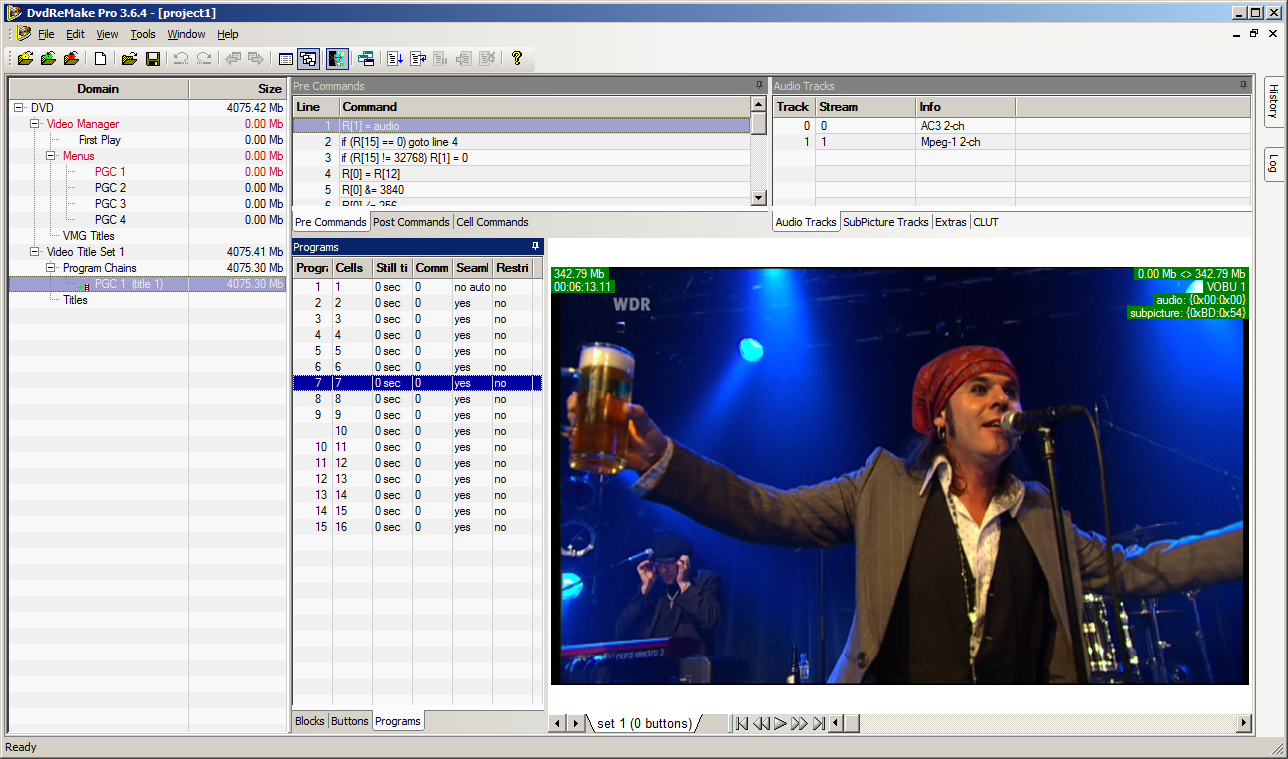
Task: Collapse the Program Chains tree node
Action: [x=51, y=268]
